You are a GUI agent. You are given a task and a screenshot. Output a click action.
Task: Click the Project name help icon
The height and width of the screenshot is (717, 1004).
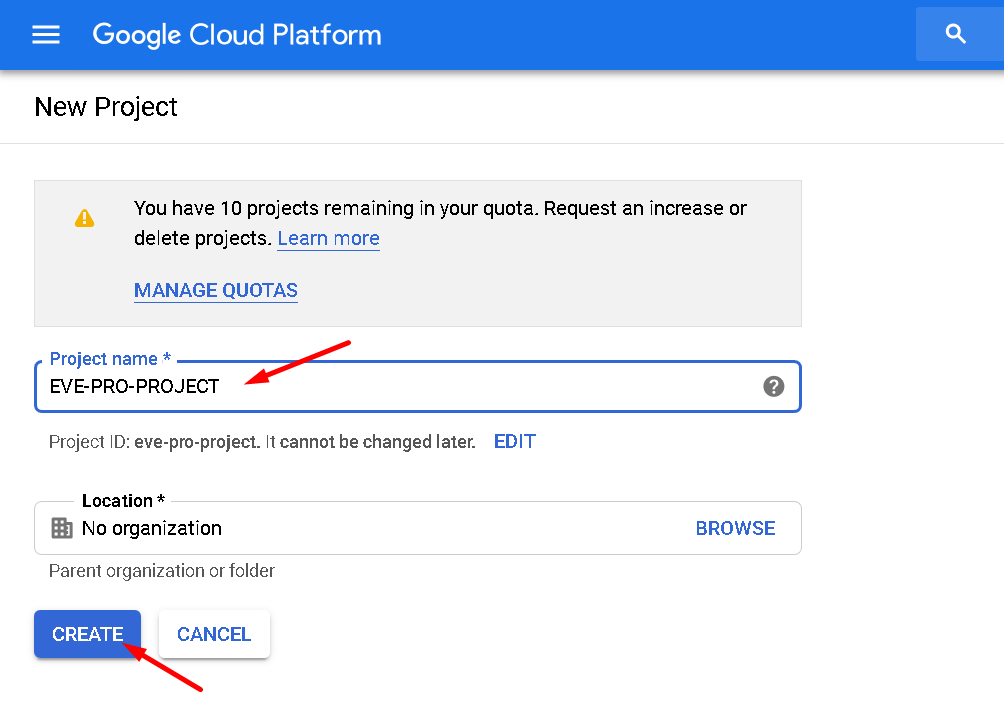[x=773, y=387]
